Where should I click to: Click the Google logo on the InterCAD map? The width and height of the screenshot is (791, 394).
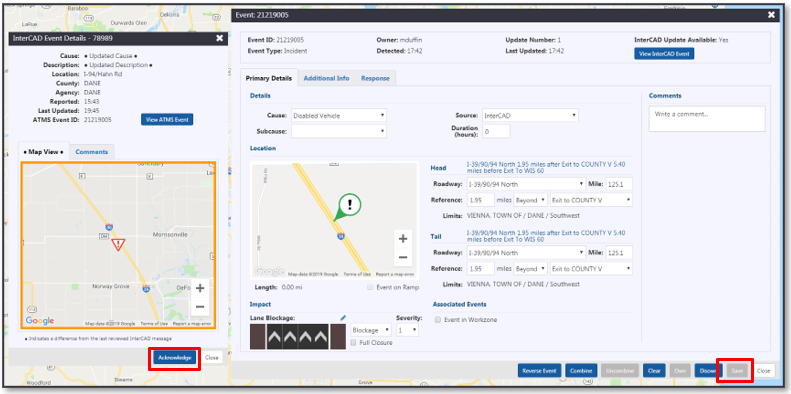40,321
